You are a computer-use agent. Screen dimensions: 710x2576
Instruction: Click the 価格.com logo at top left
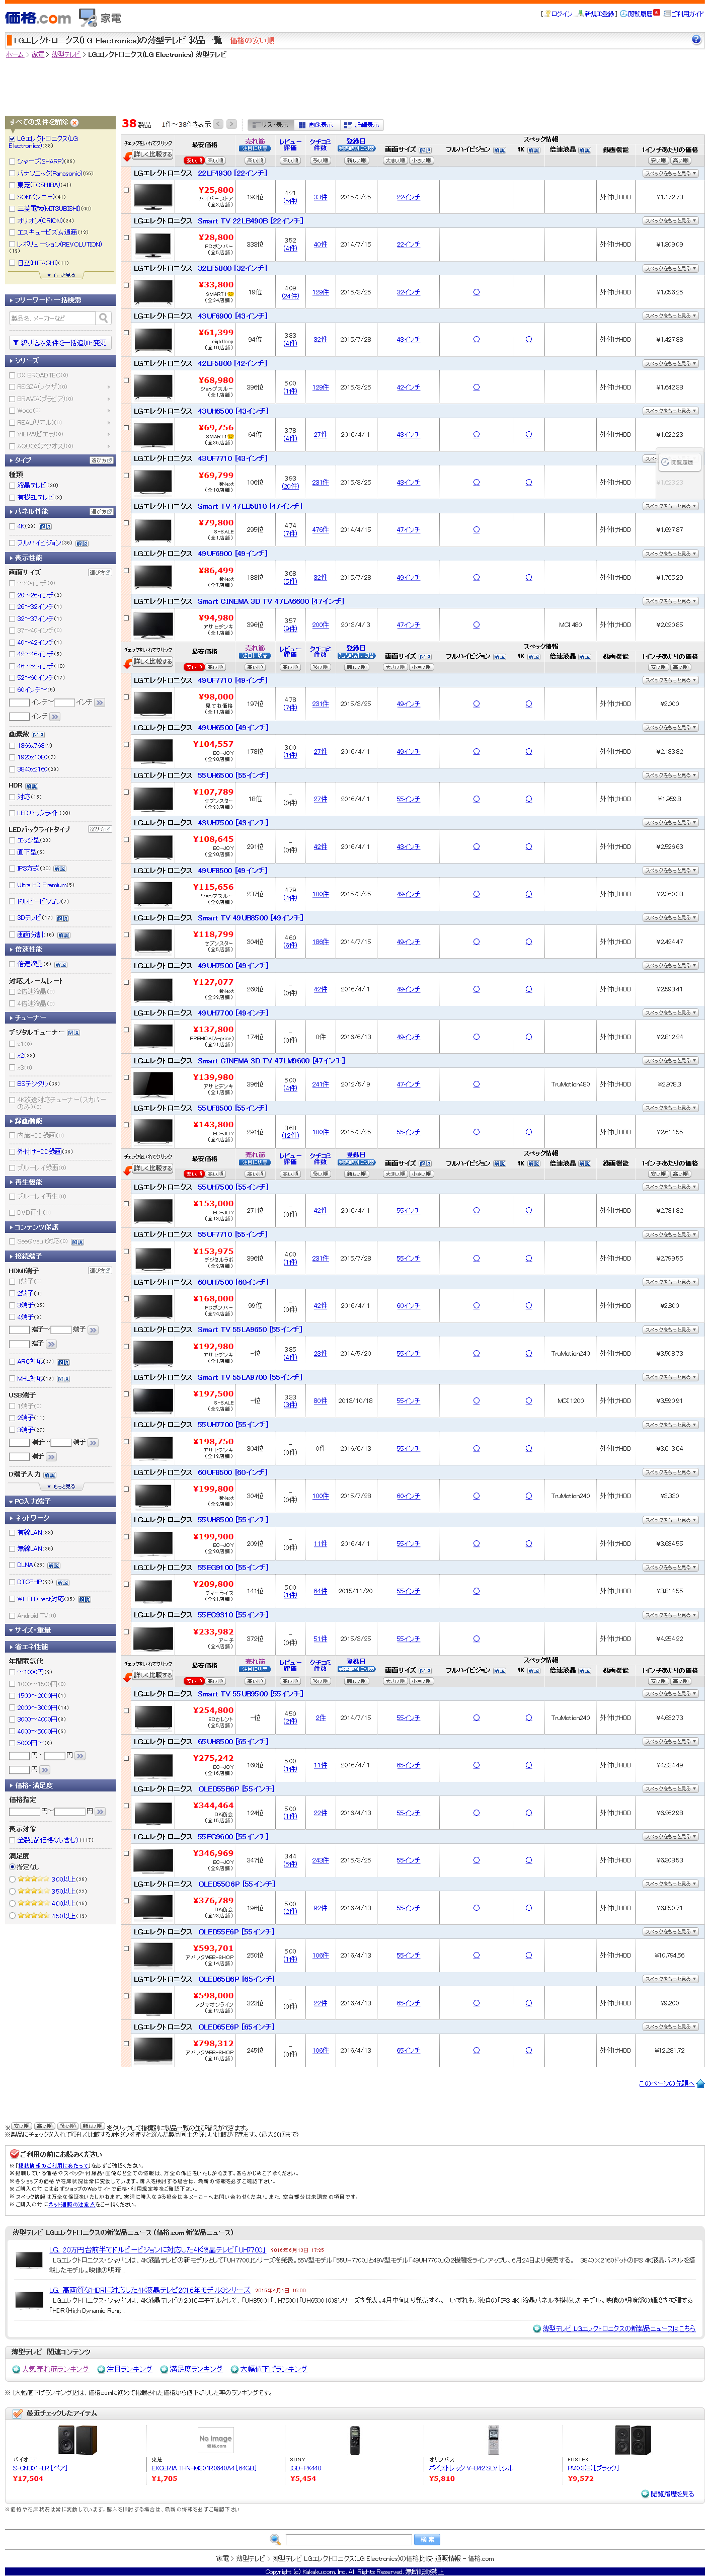pos(37,17)
